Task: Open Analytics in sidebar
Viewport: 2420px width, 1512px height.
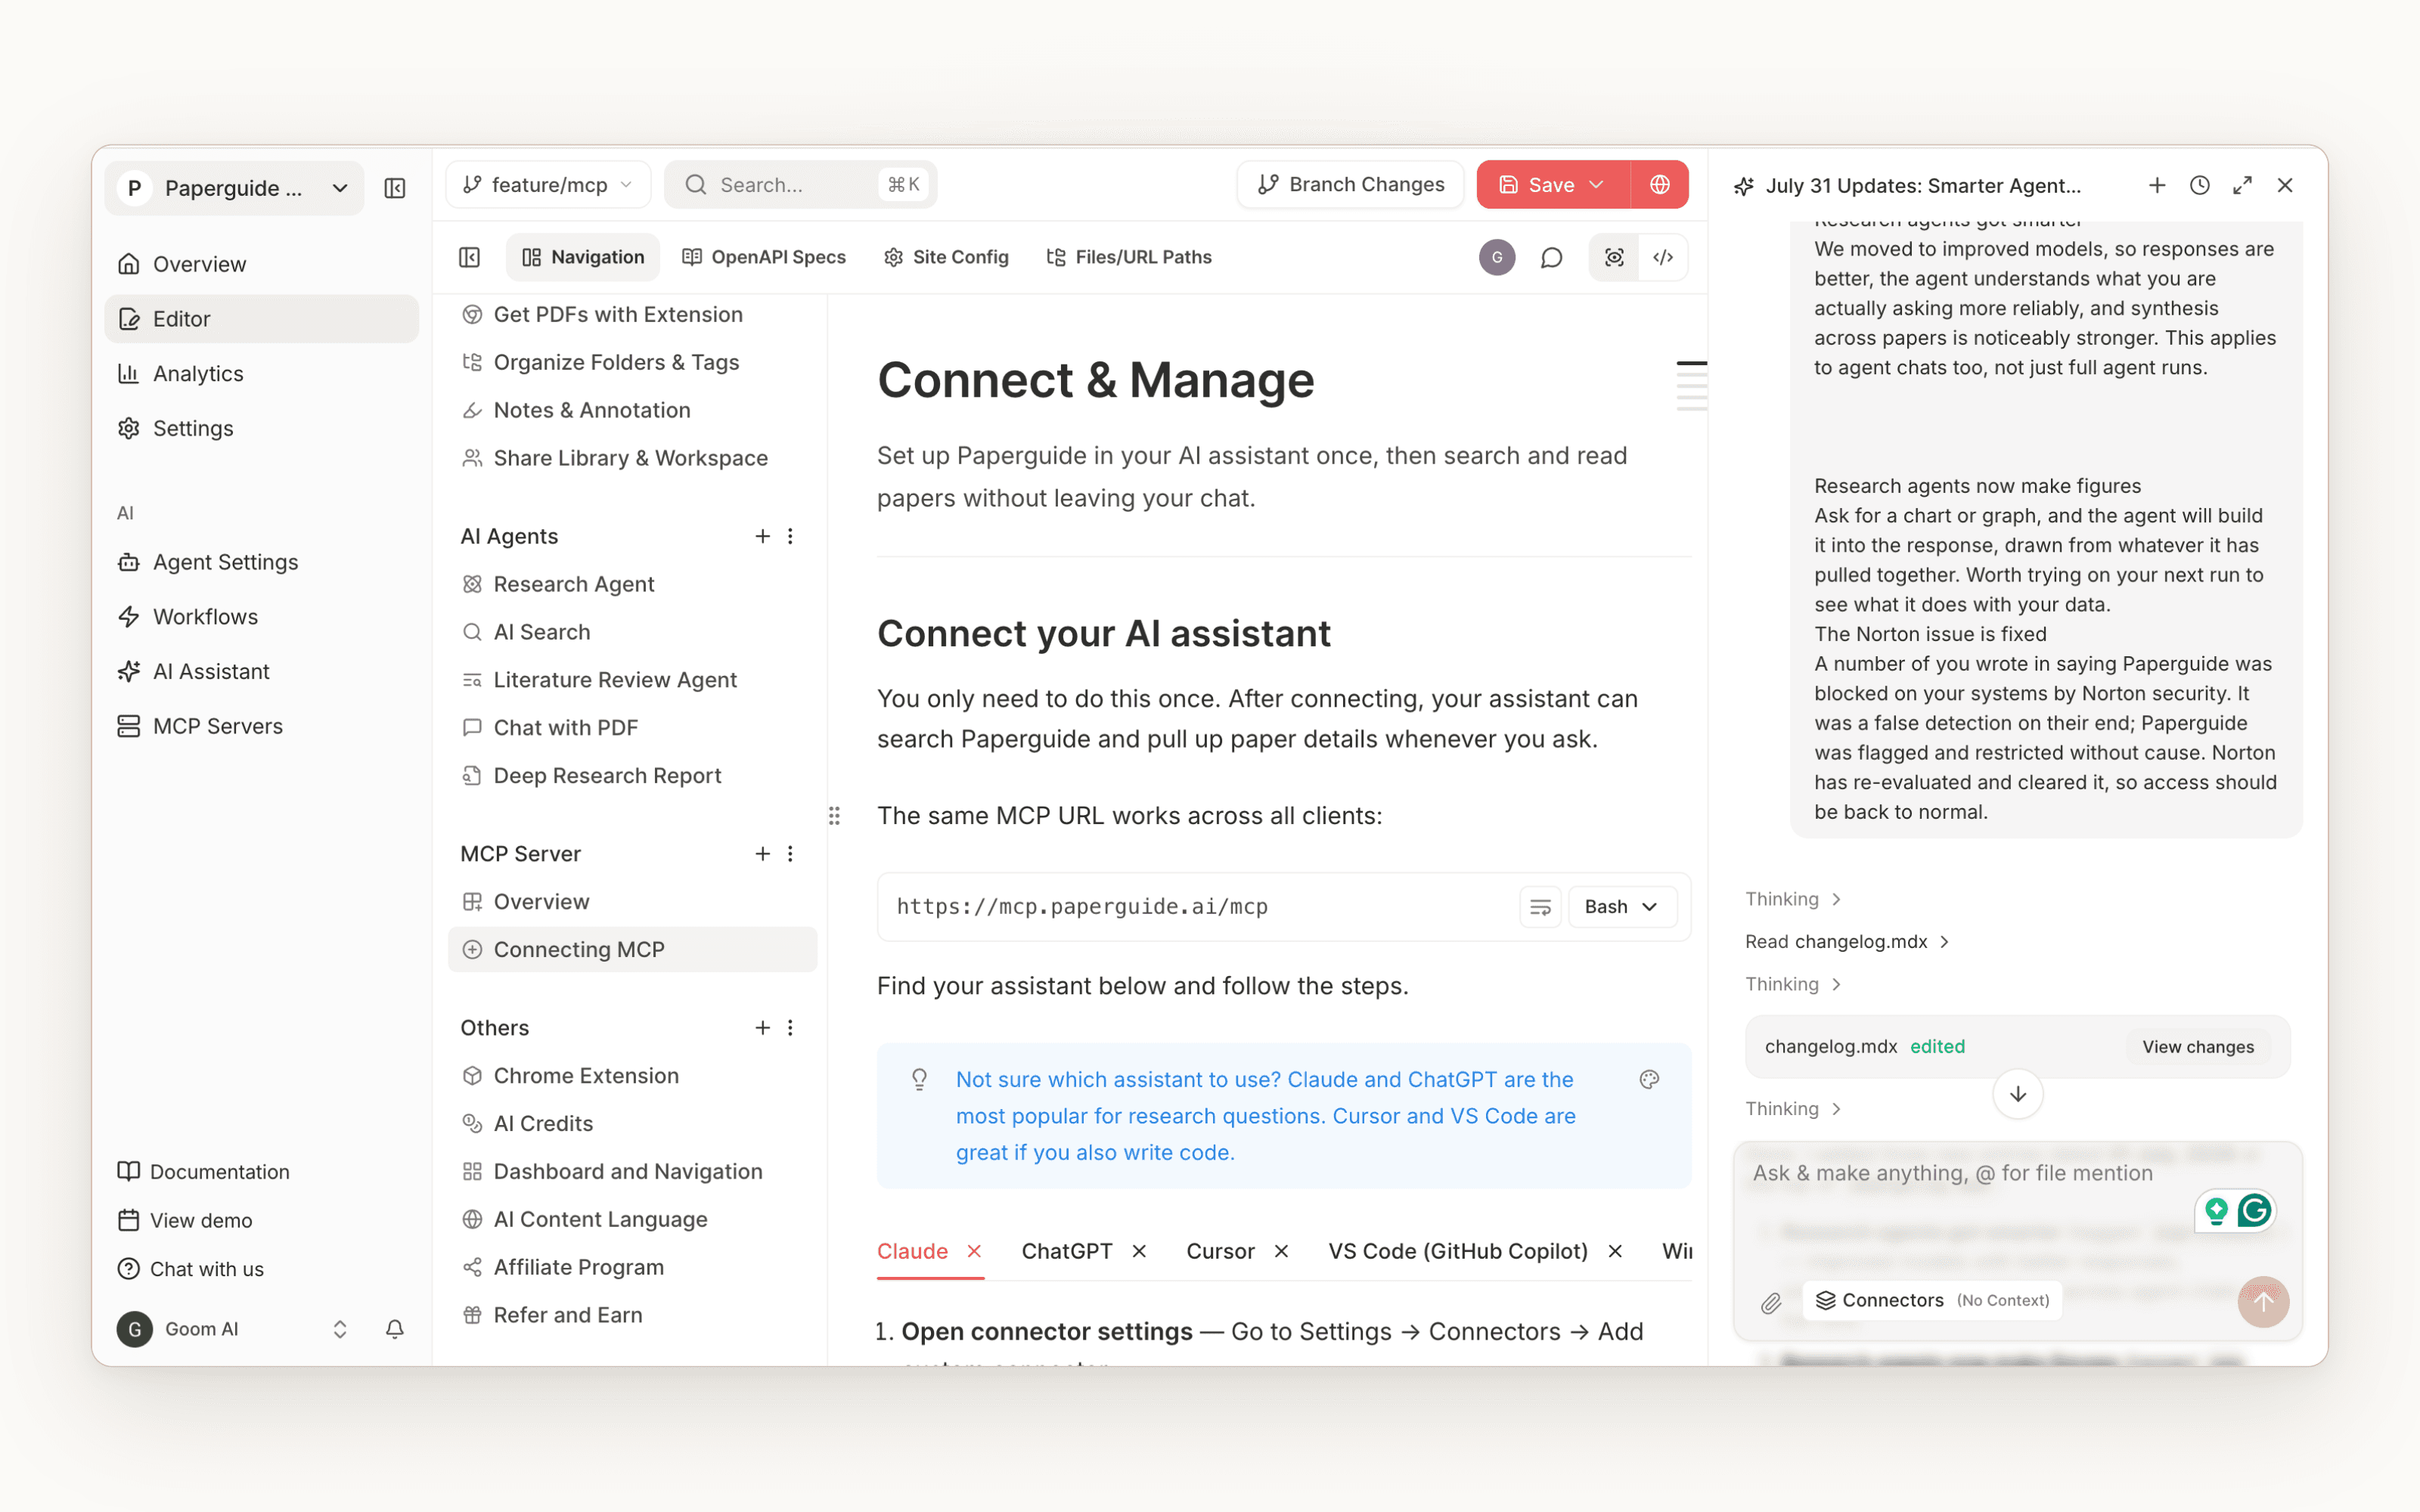Action: click(262, 373)
